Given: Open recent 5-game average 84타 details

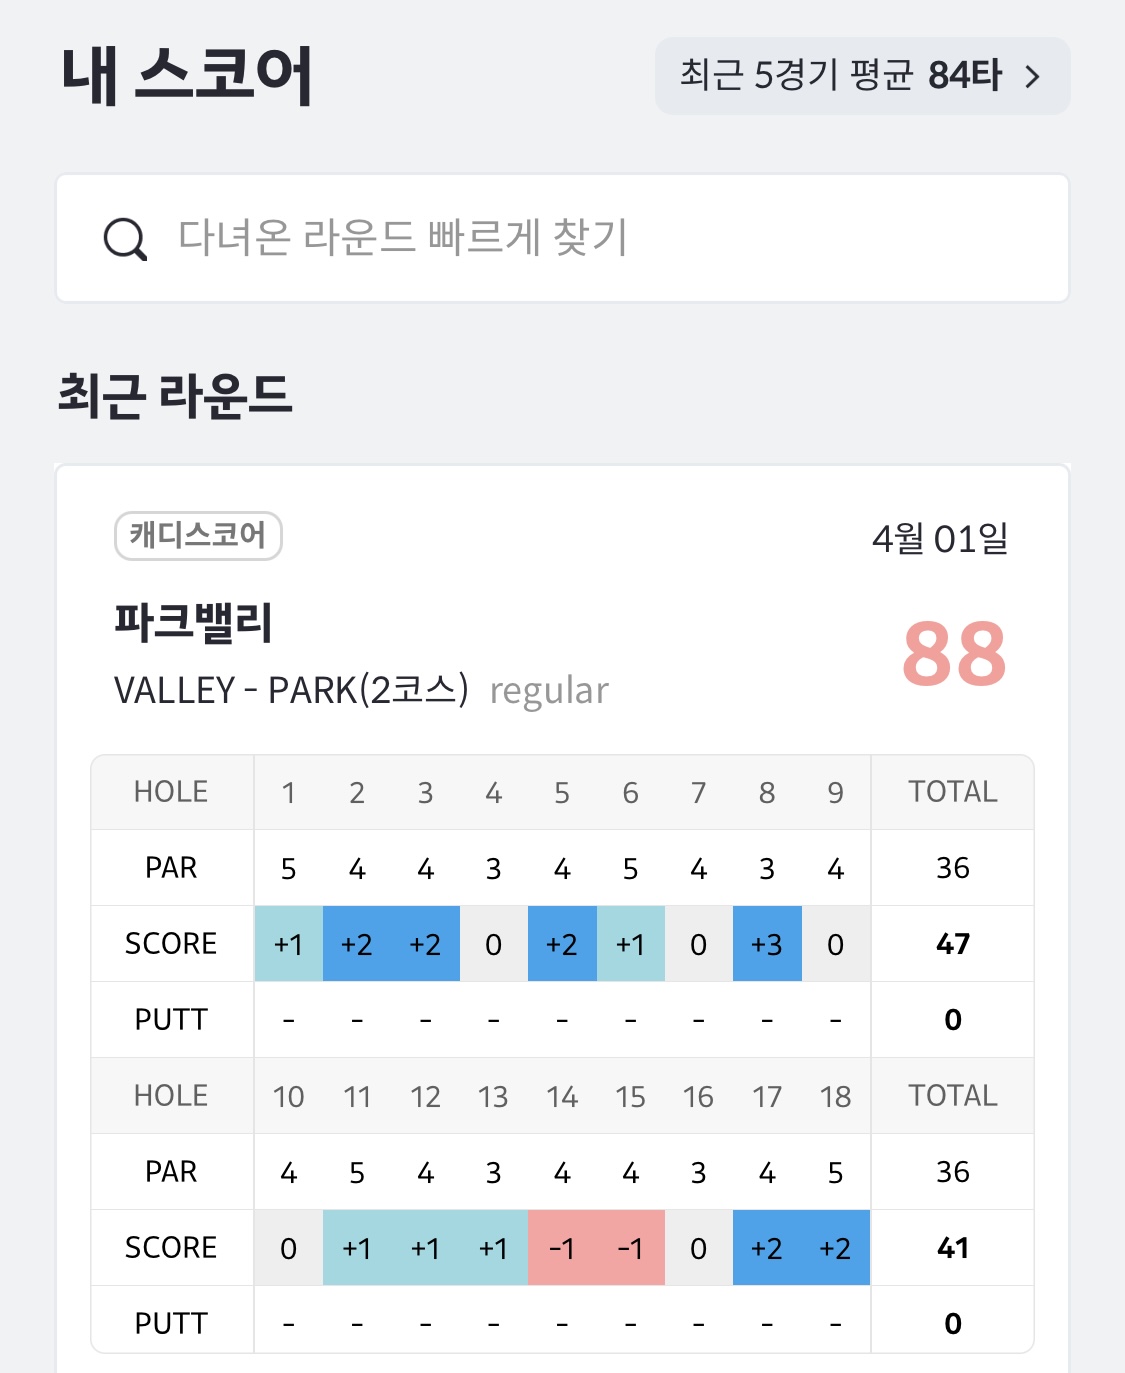Looking at the screenshot, I should 841,76.
